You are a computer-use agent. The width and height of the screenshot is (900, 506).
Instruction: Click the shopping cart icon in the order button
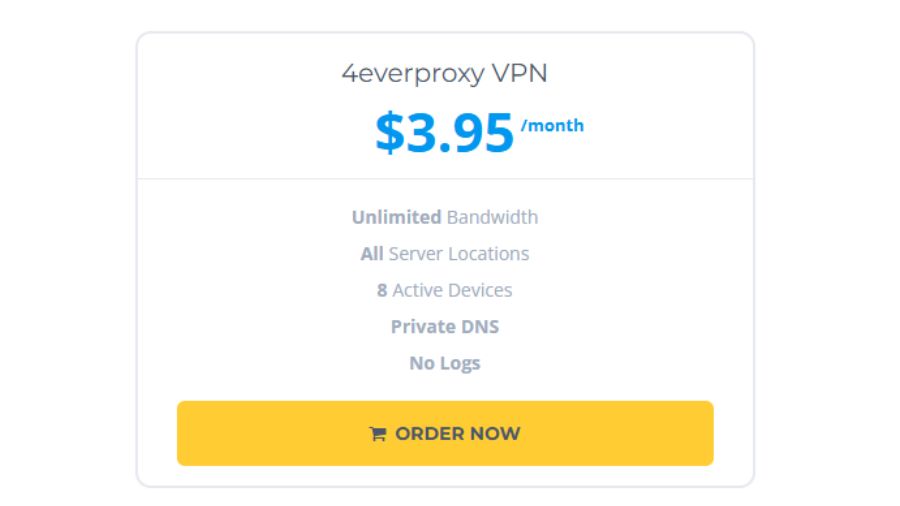[x=377, y=434]
